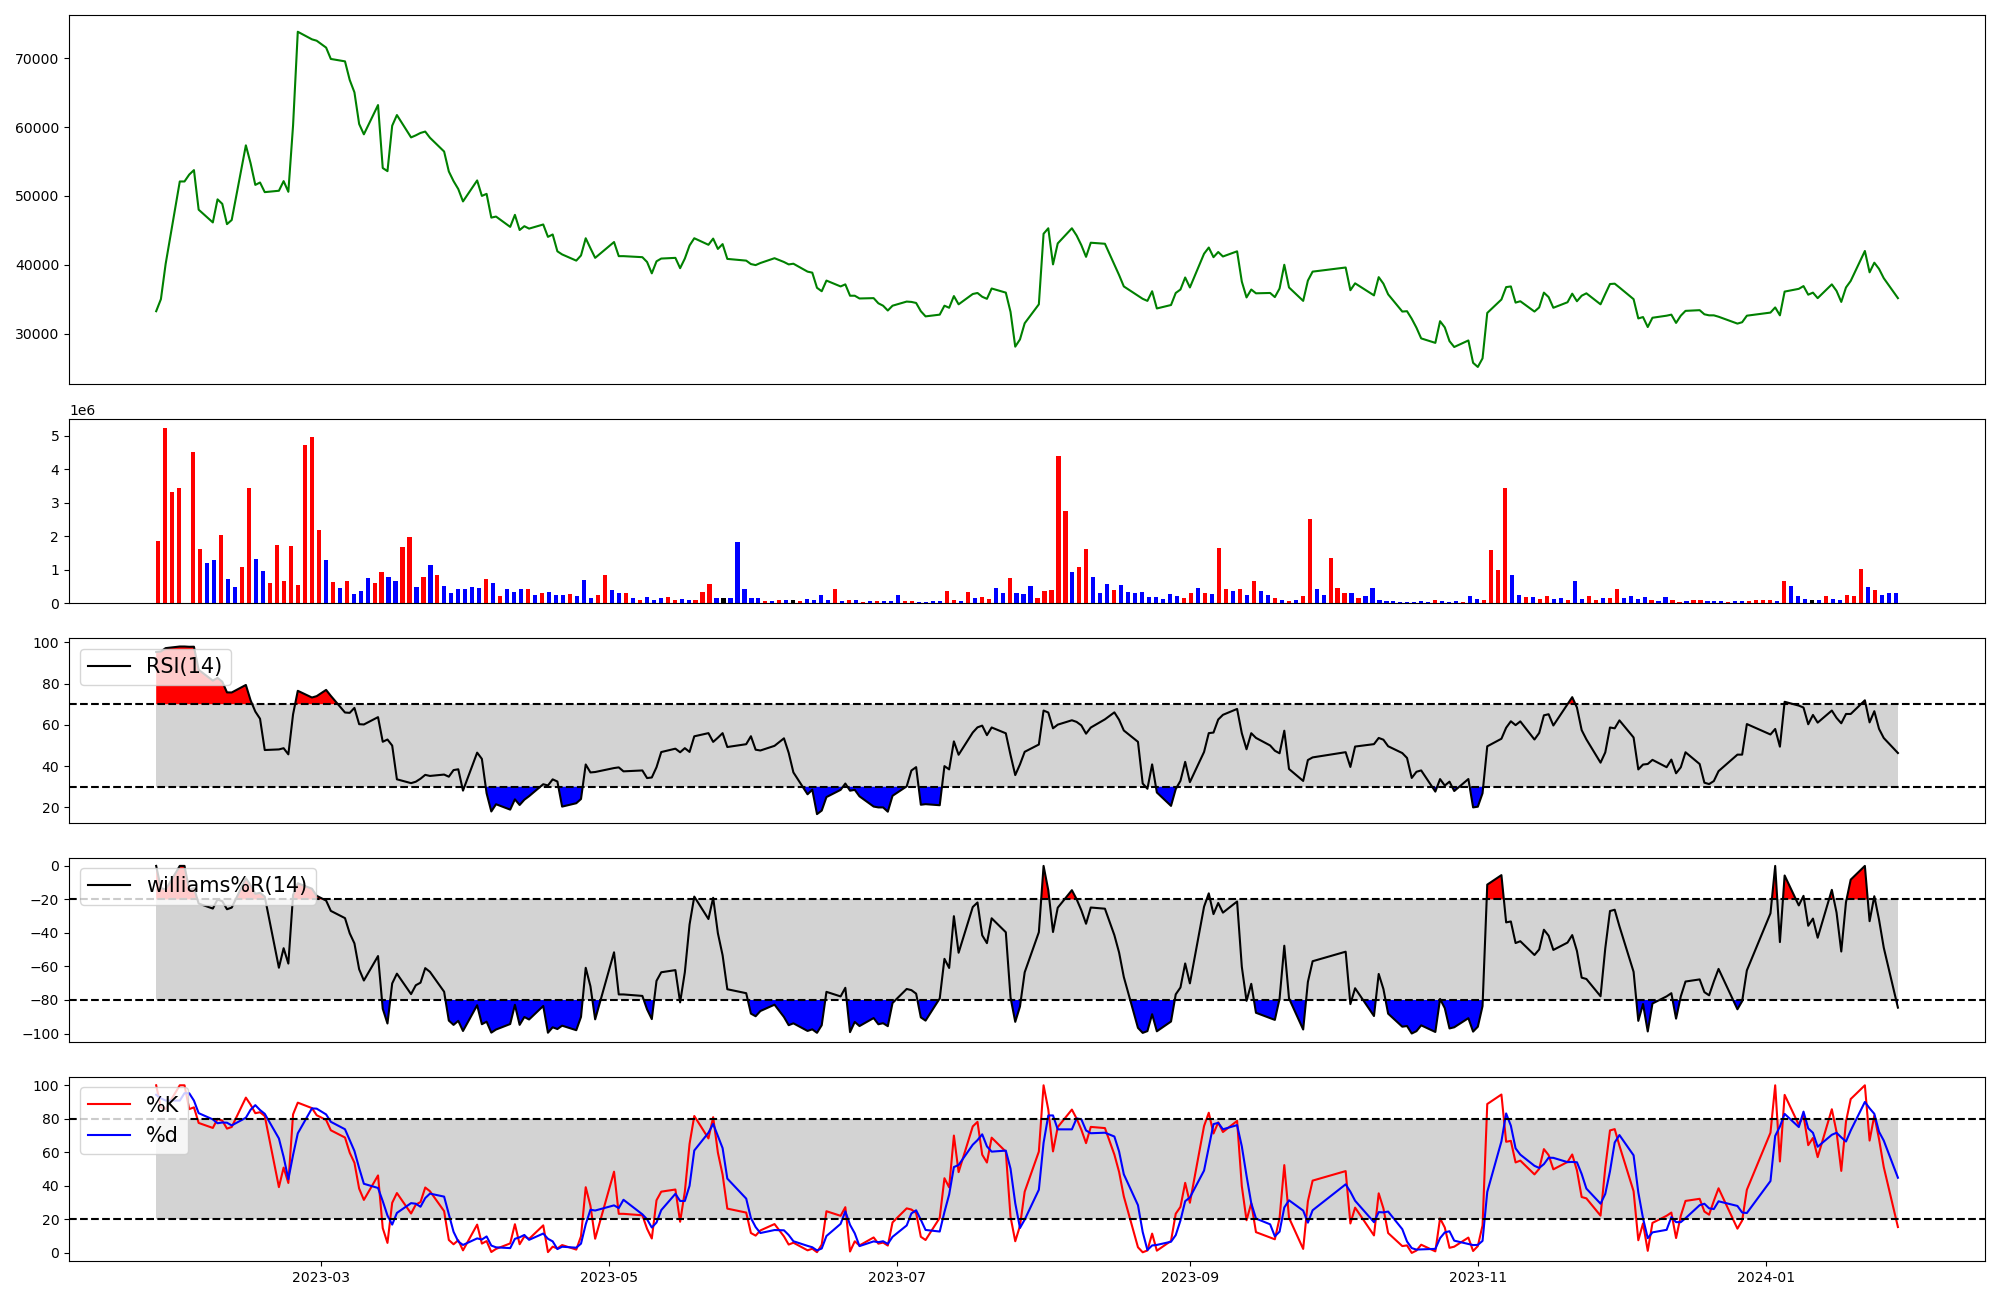2000x1300 pixels.
Task: Select the 2023-09 date tick label
Action: (x=1190, y=1277)
